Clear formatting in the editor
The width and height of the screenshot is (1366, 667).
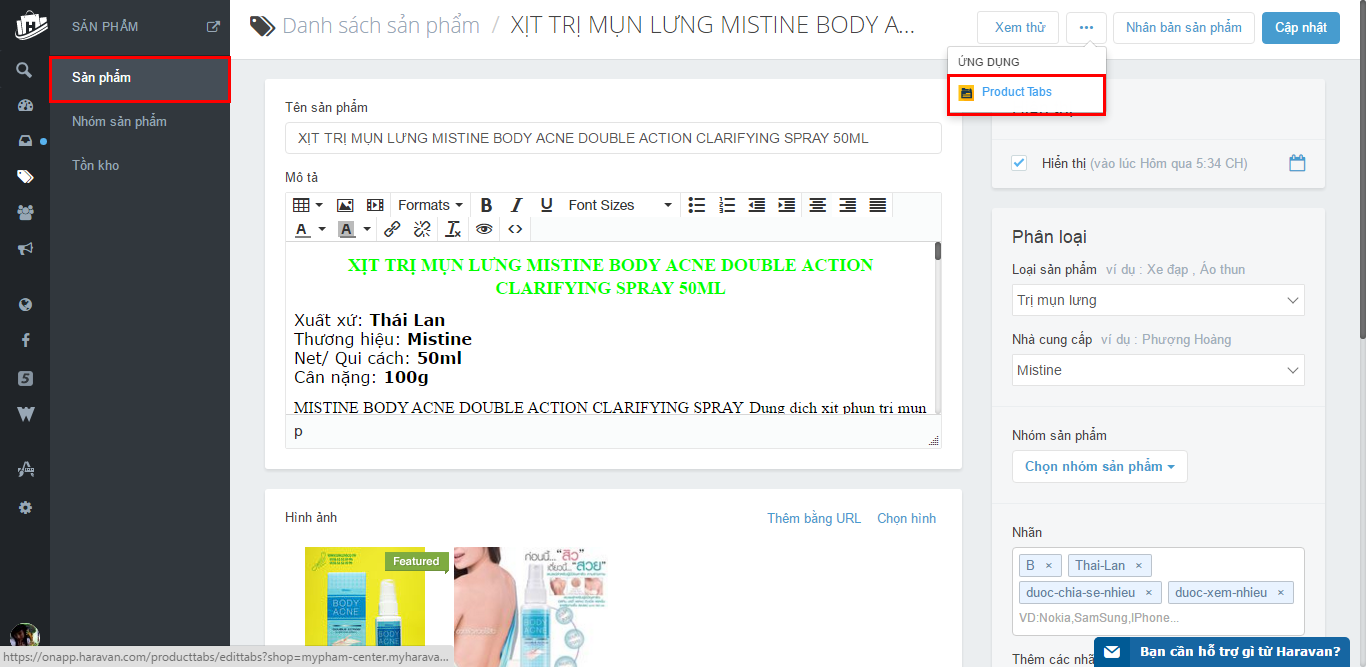(x=453, y=229)
